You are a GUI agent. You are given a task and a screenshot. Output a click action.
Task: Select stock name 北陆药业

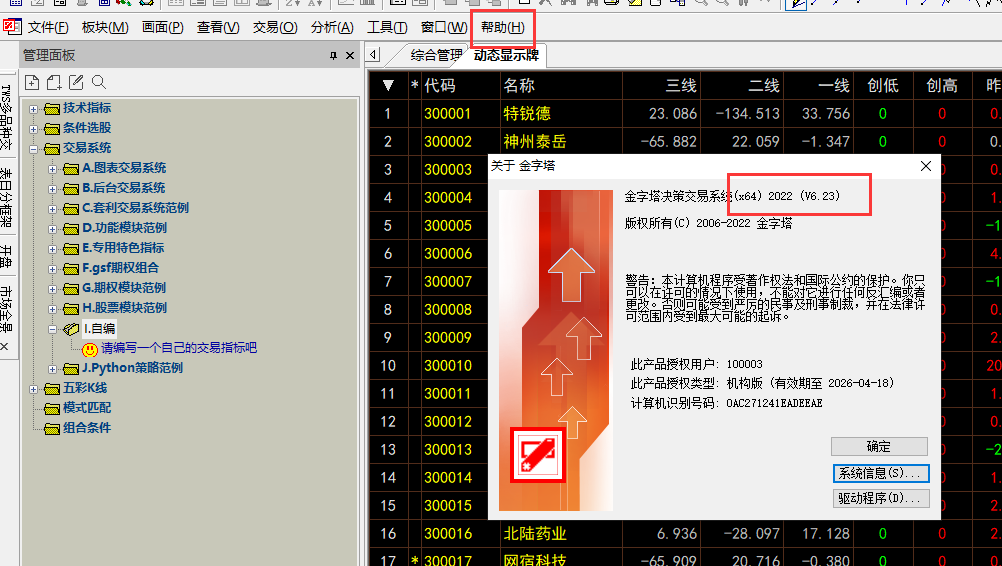pyautogui.click(x=534, y=534)
